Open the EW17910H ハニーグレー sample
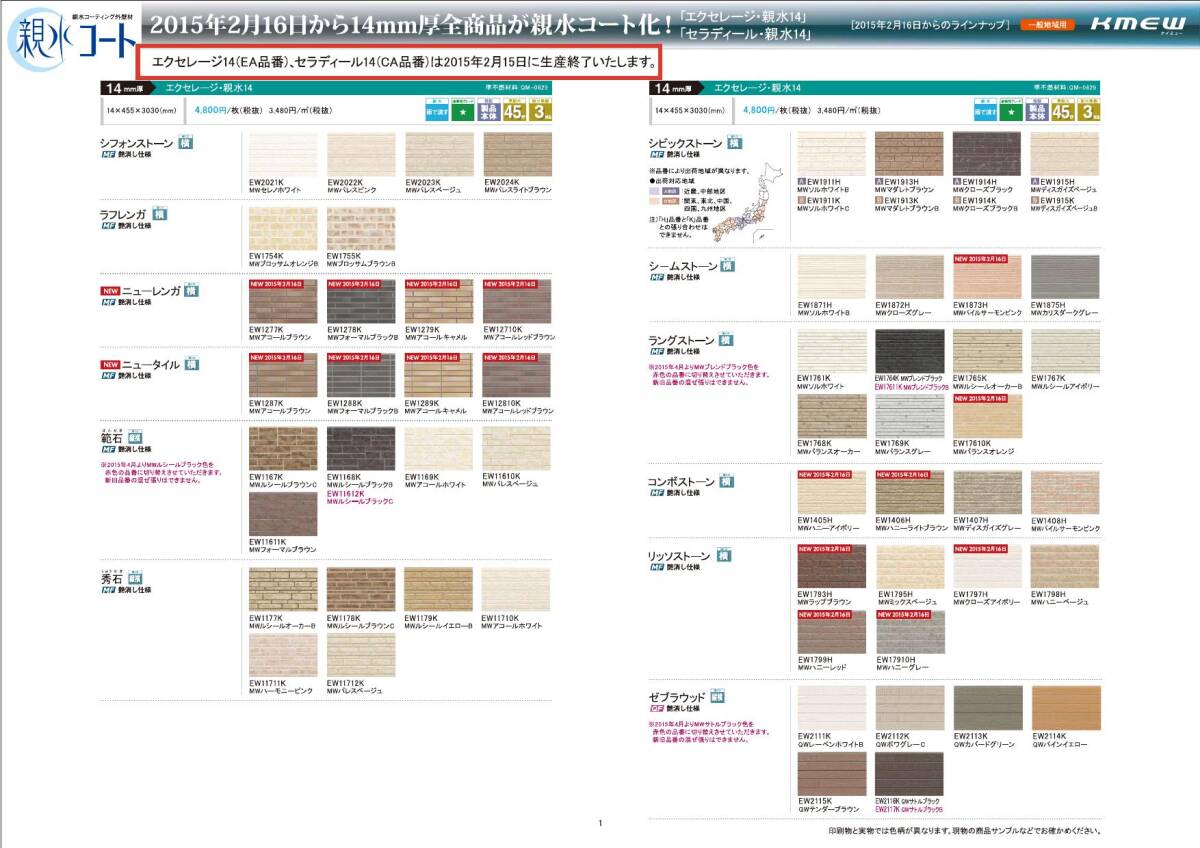This screenshot has width=1200, height=848. tap(909, 632)
